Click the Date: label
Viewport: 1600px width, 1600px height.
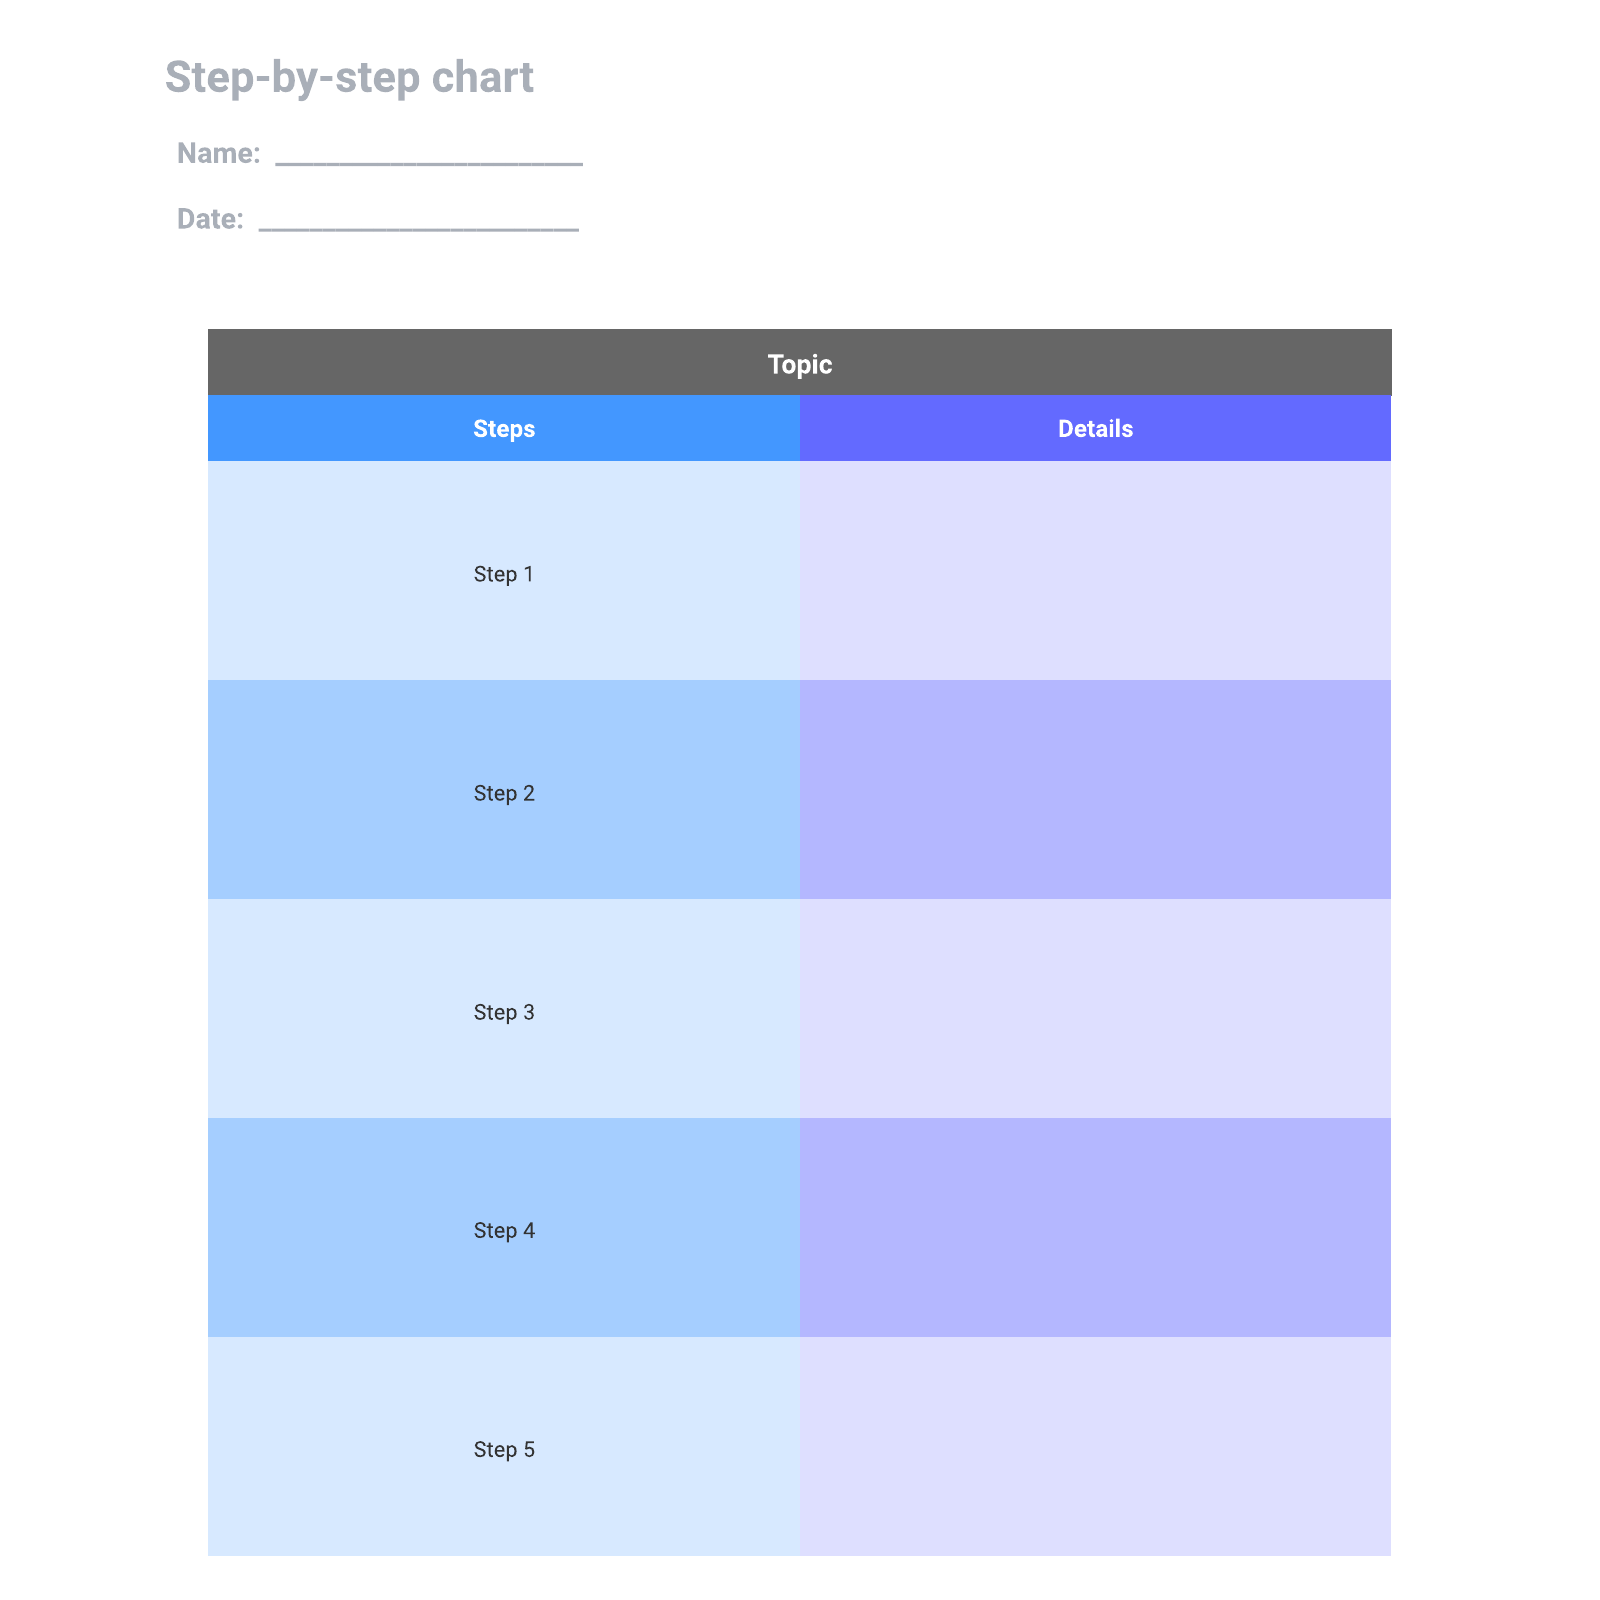pos(210,219)
